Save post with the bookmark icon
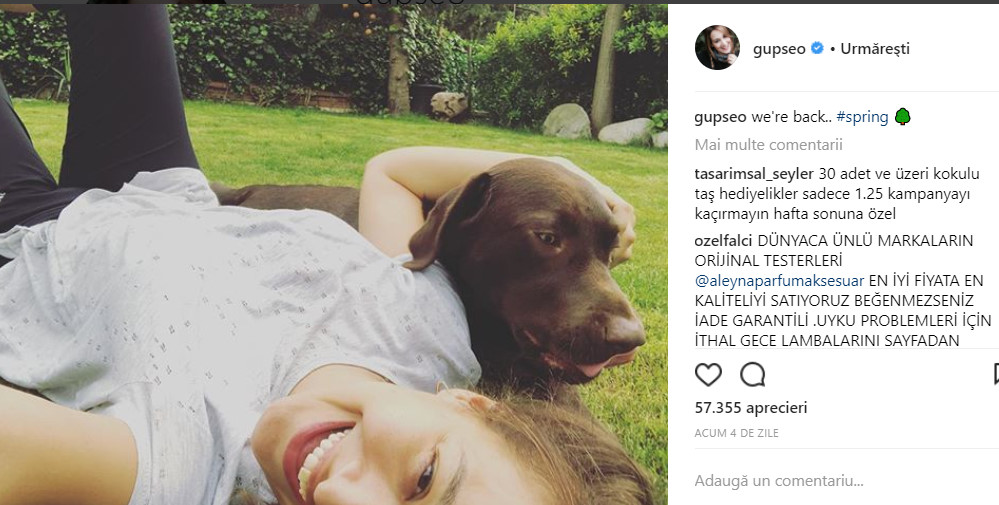The height and width of the screenshot is (505, 999). click(996, 374)
